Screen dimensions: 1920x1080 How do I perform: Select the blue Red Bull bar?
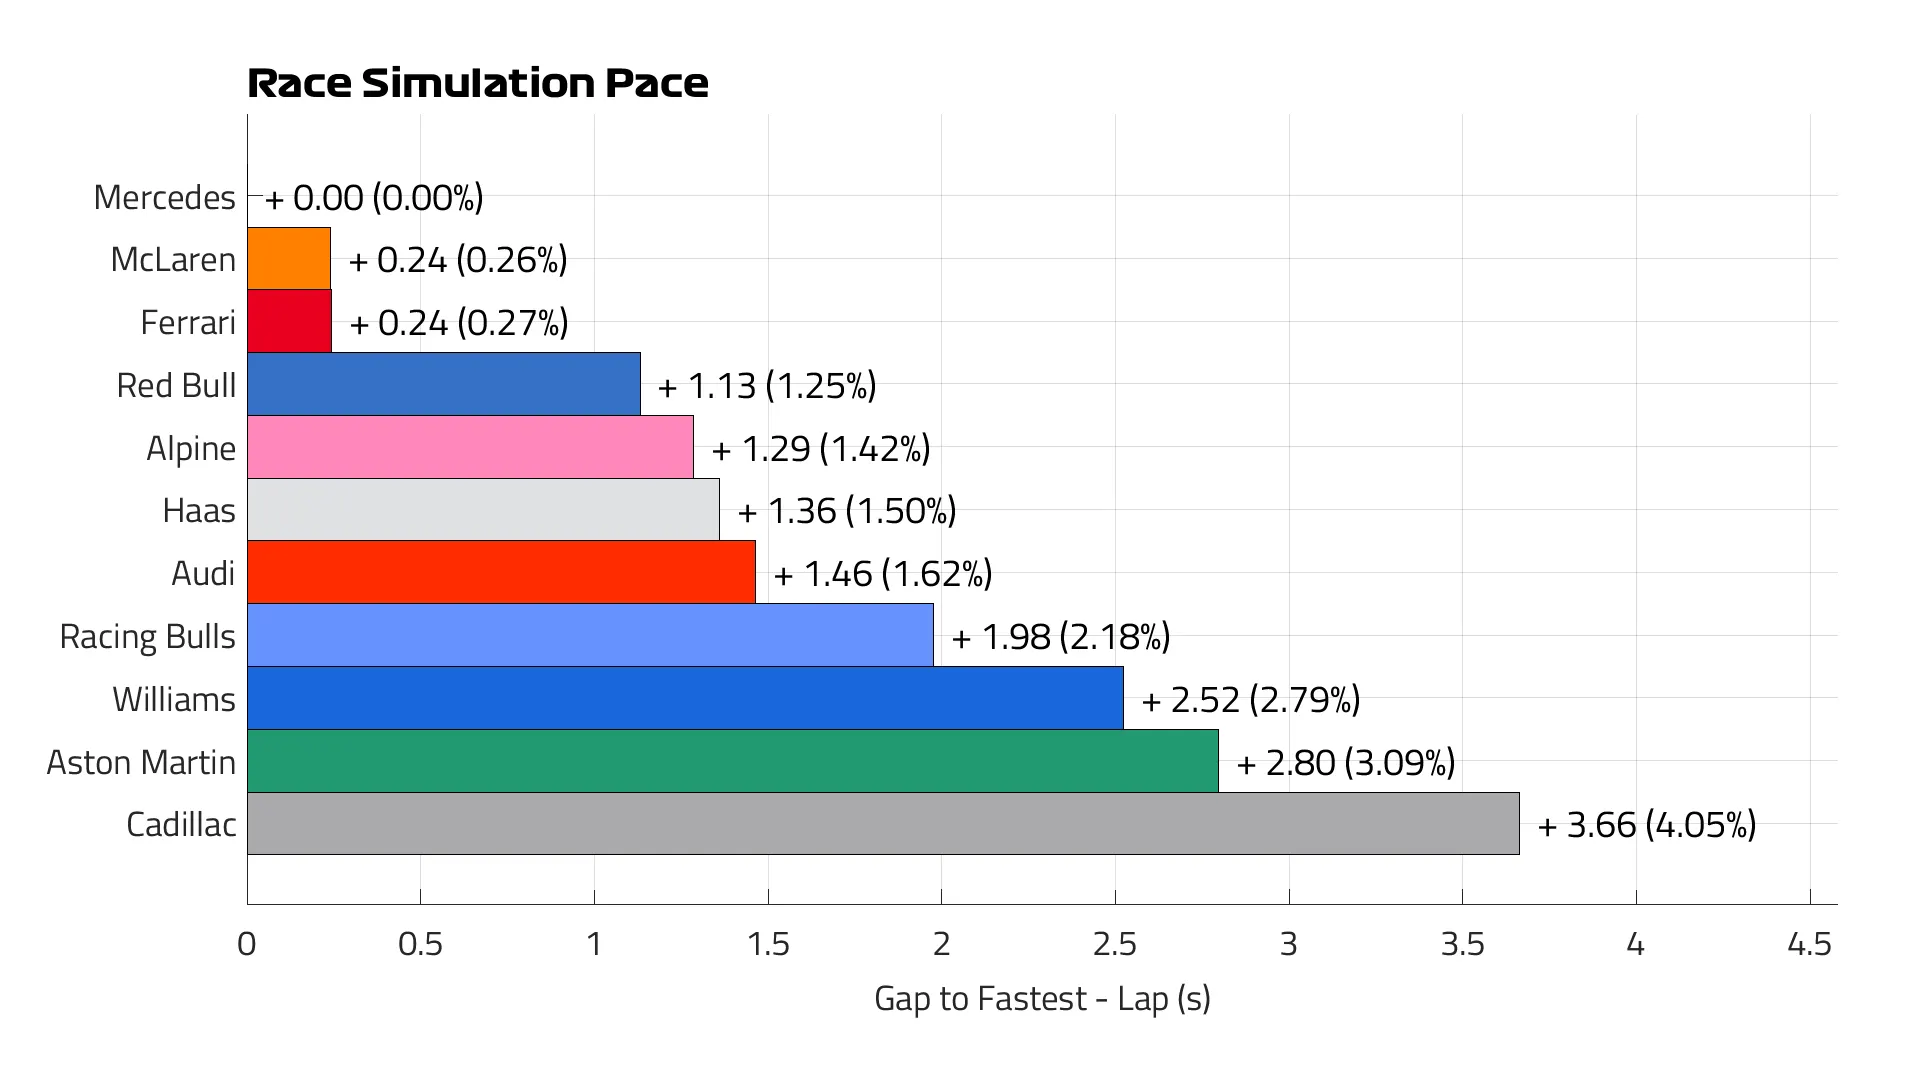[x=444, y=384]
